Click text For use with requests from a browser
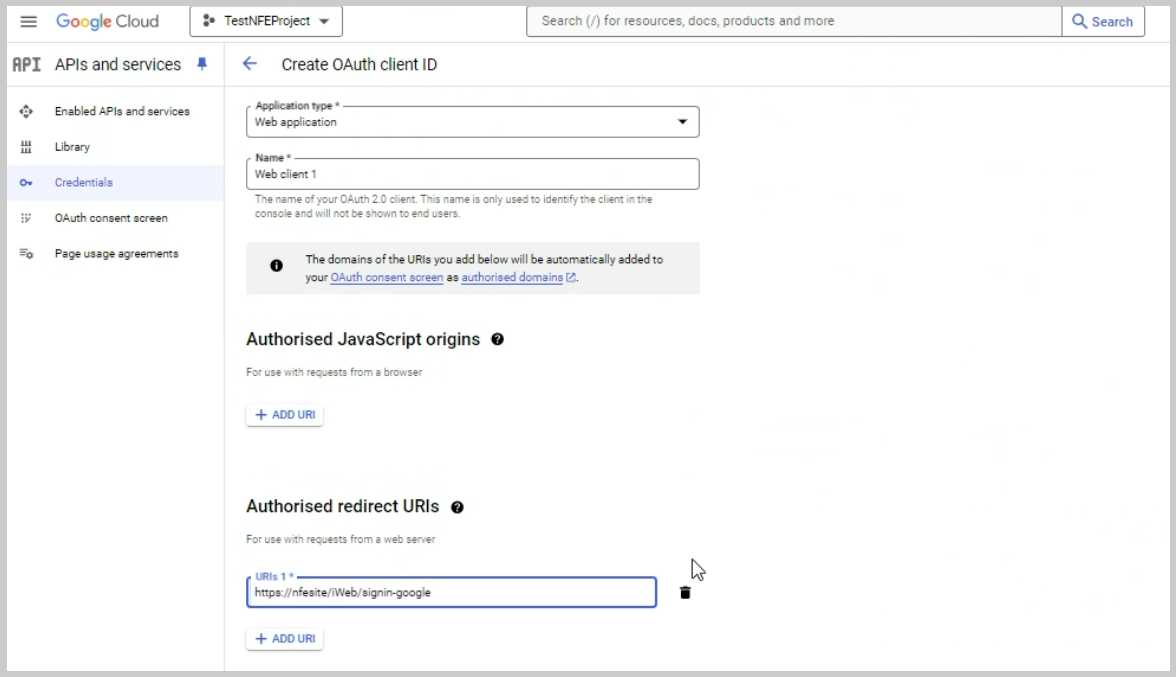This screenshot has height=677, width=1176. pos(334,372)
